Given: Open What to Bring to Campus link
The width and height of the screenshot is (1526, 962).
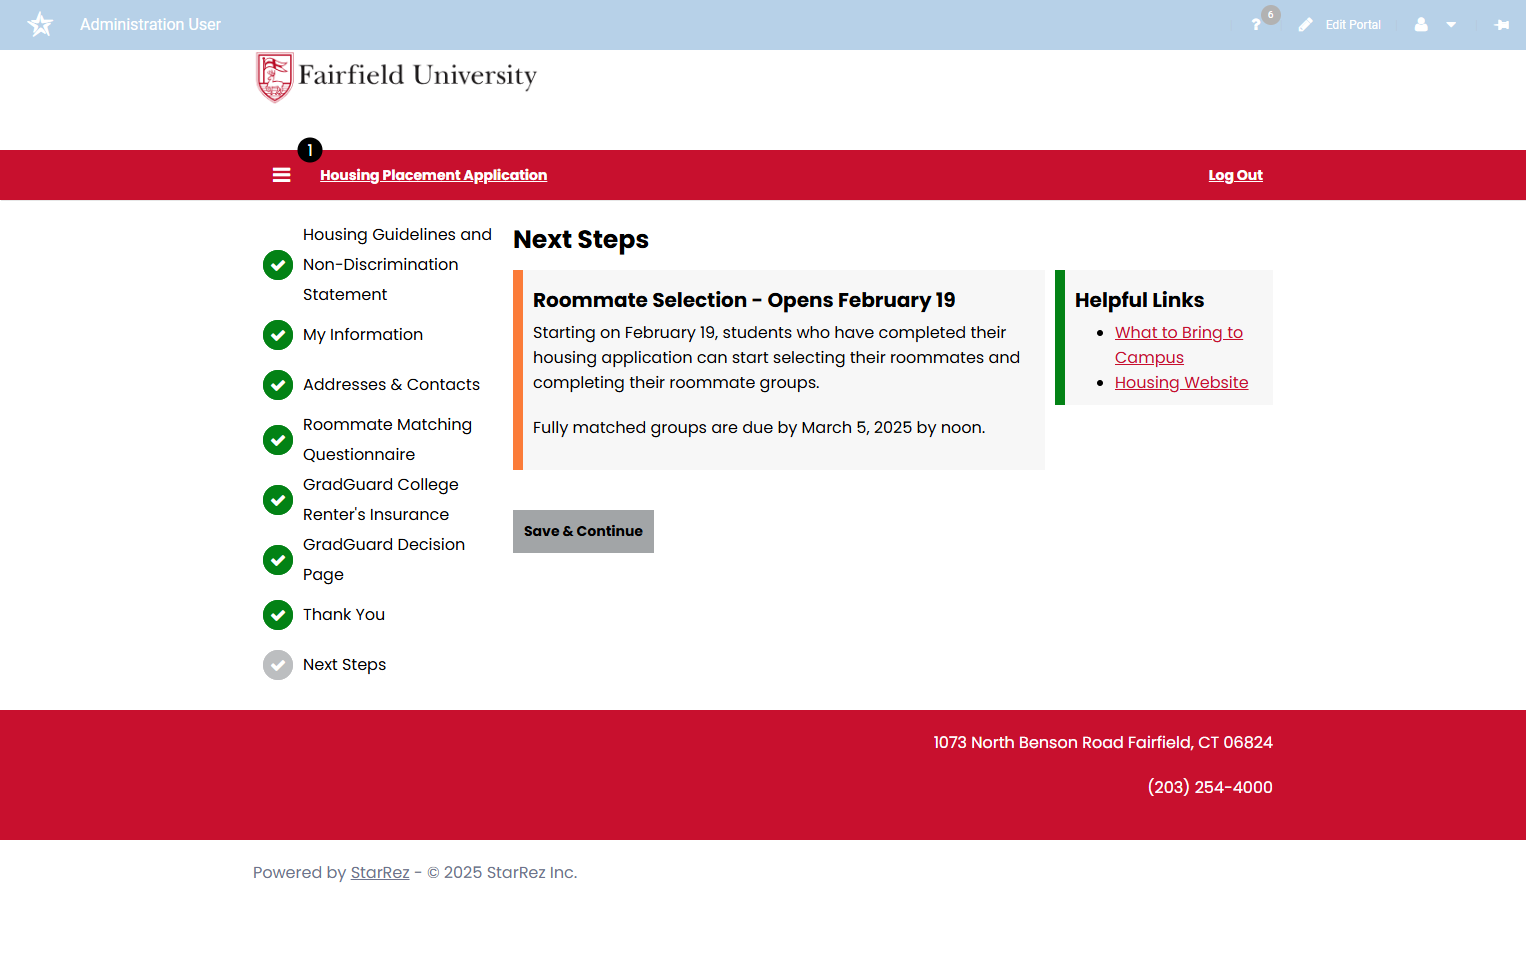Looking at the screenshot, I should 1179,345.
